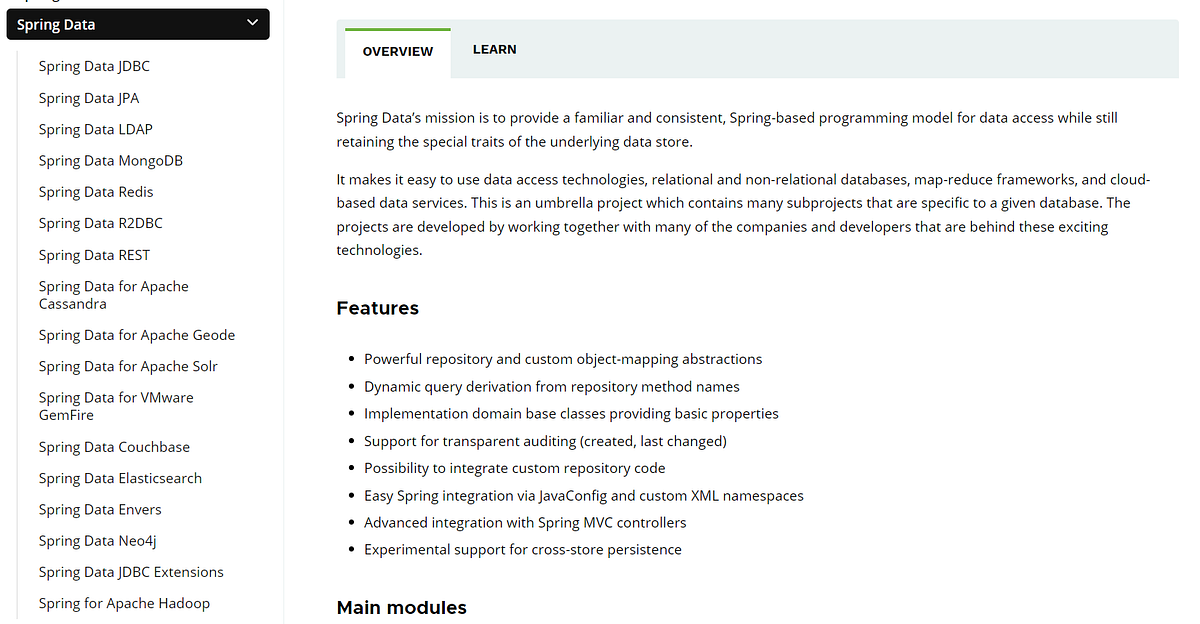Select the OVERVIEW tab
The height and width of the screenshot is (624, 1200).
[396, 51]
